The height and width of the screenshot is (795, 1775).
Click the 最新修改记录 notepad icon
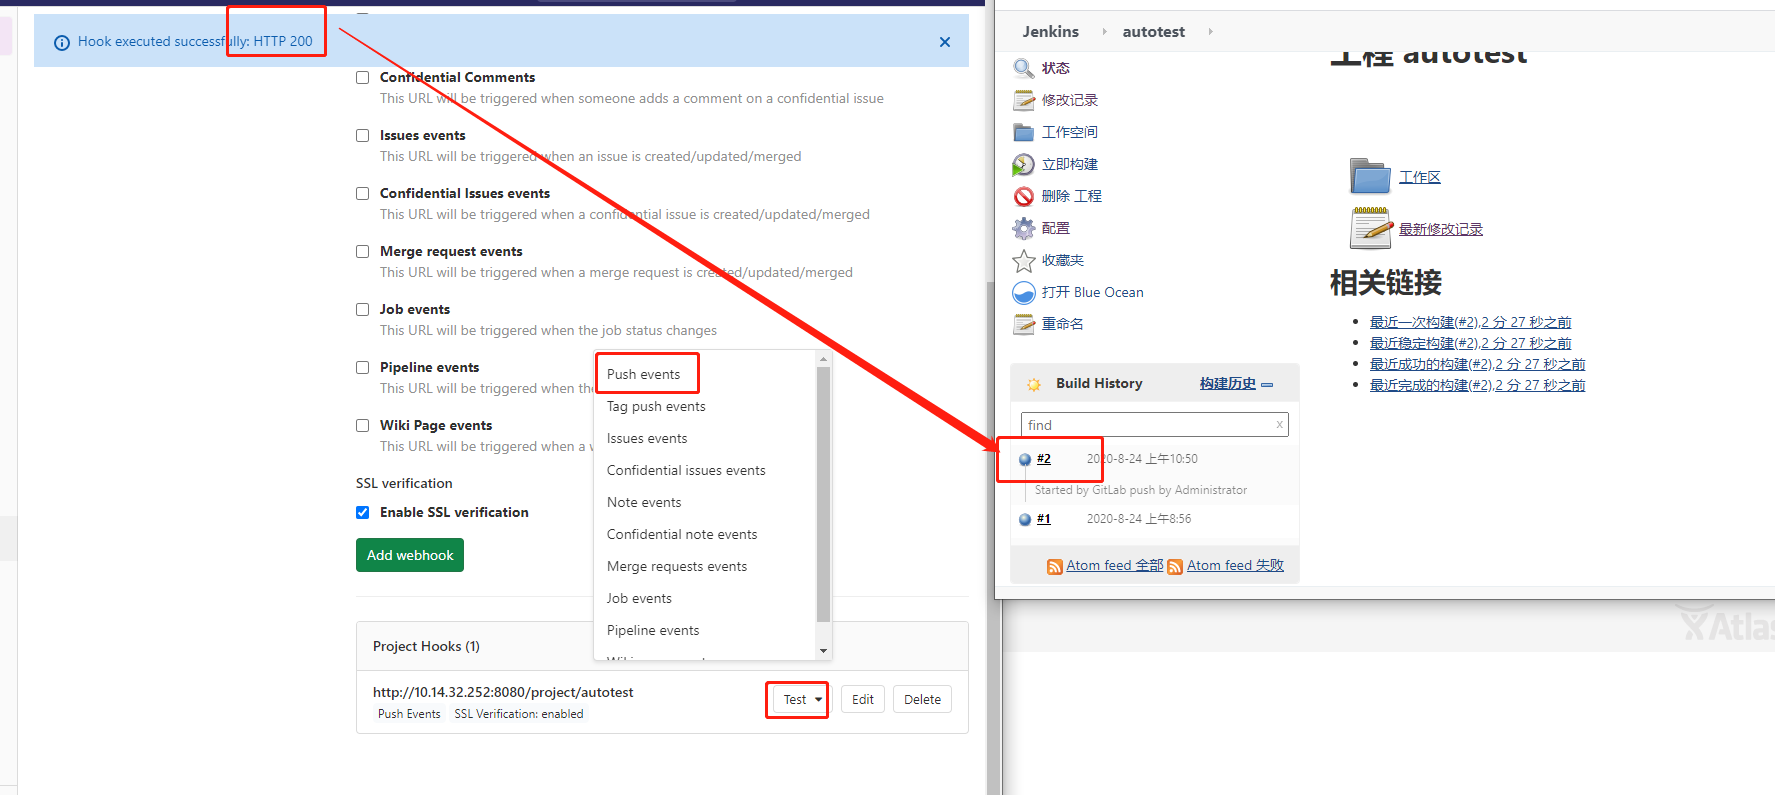[1371, 228]
